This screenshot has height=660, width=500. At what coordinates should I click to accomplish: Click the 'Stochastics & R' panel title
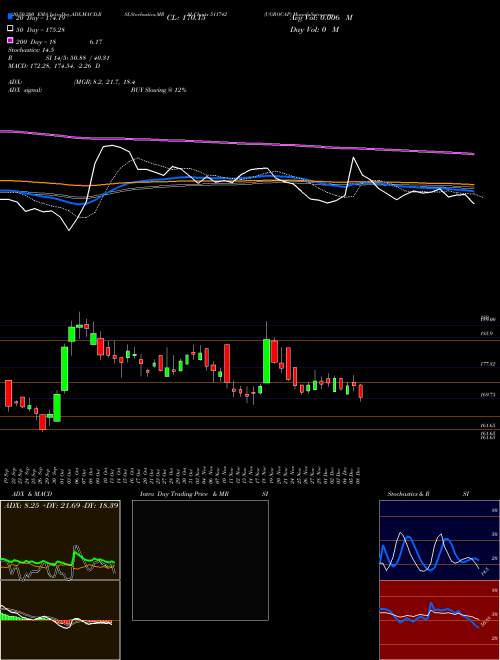pyautogui.click(x=409, y=494)
